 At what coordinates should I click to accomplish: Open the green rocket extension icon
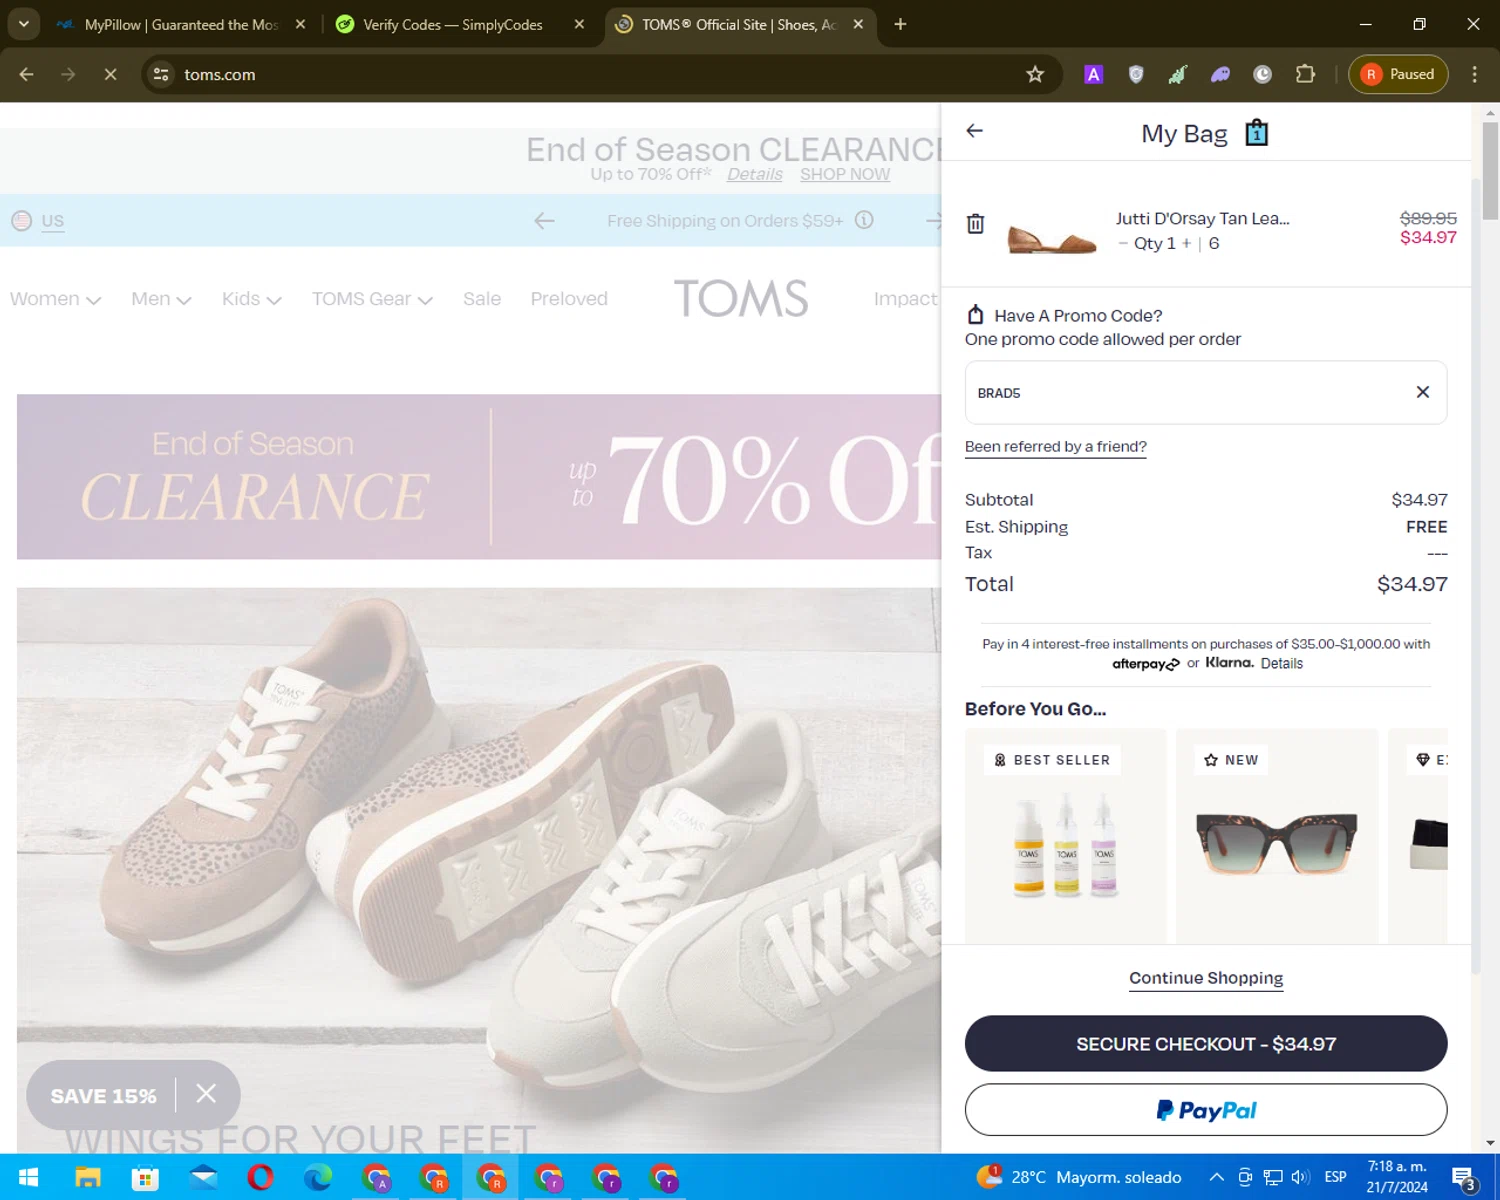click(1178, 74)
